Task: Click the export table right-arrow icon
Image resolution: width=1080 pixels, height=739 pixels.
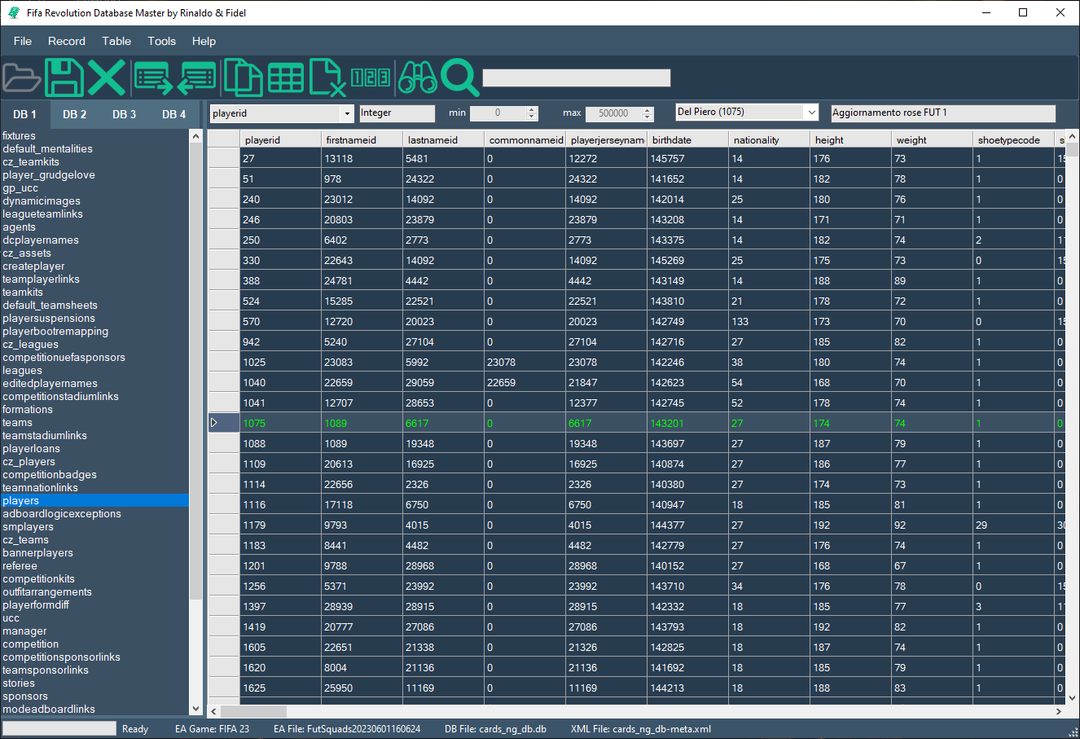Action: (153, 77)
